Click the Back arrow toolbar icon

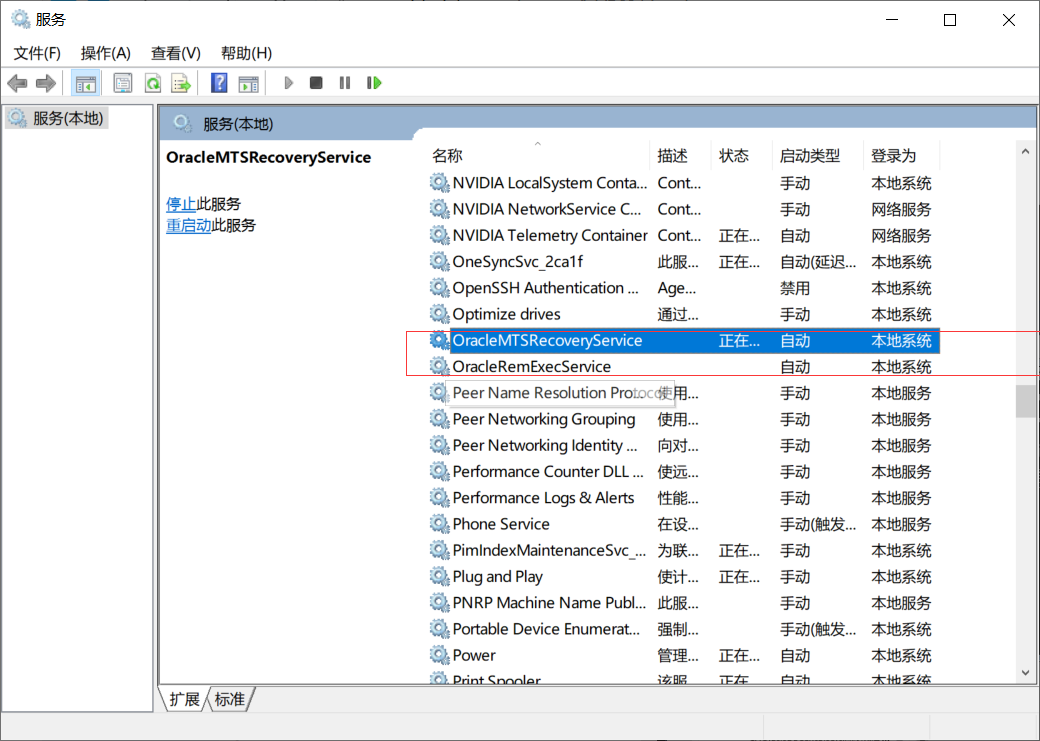coord(17,83)
